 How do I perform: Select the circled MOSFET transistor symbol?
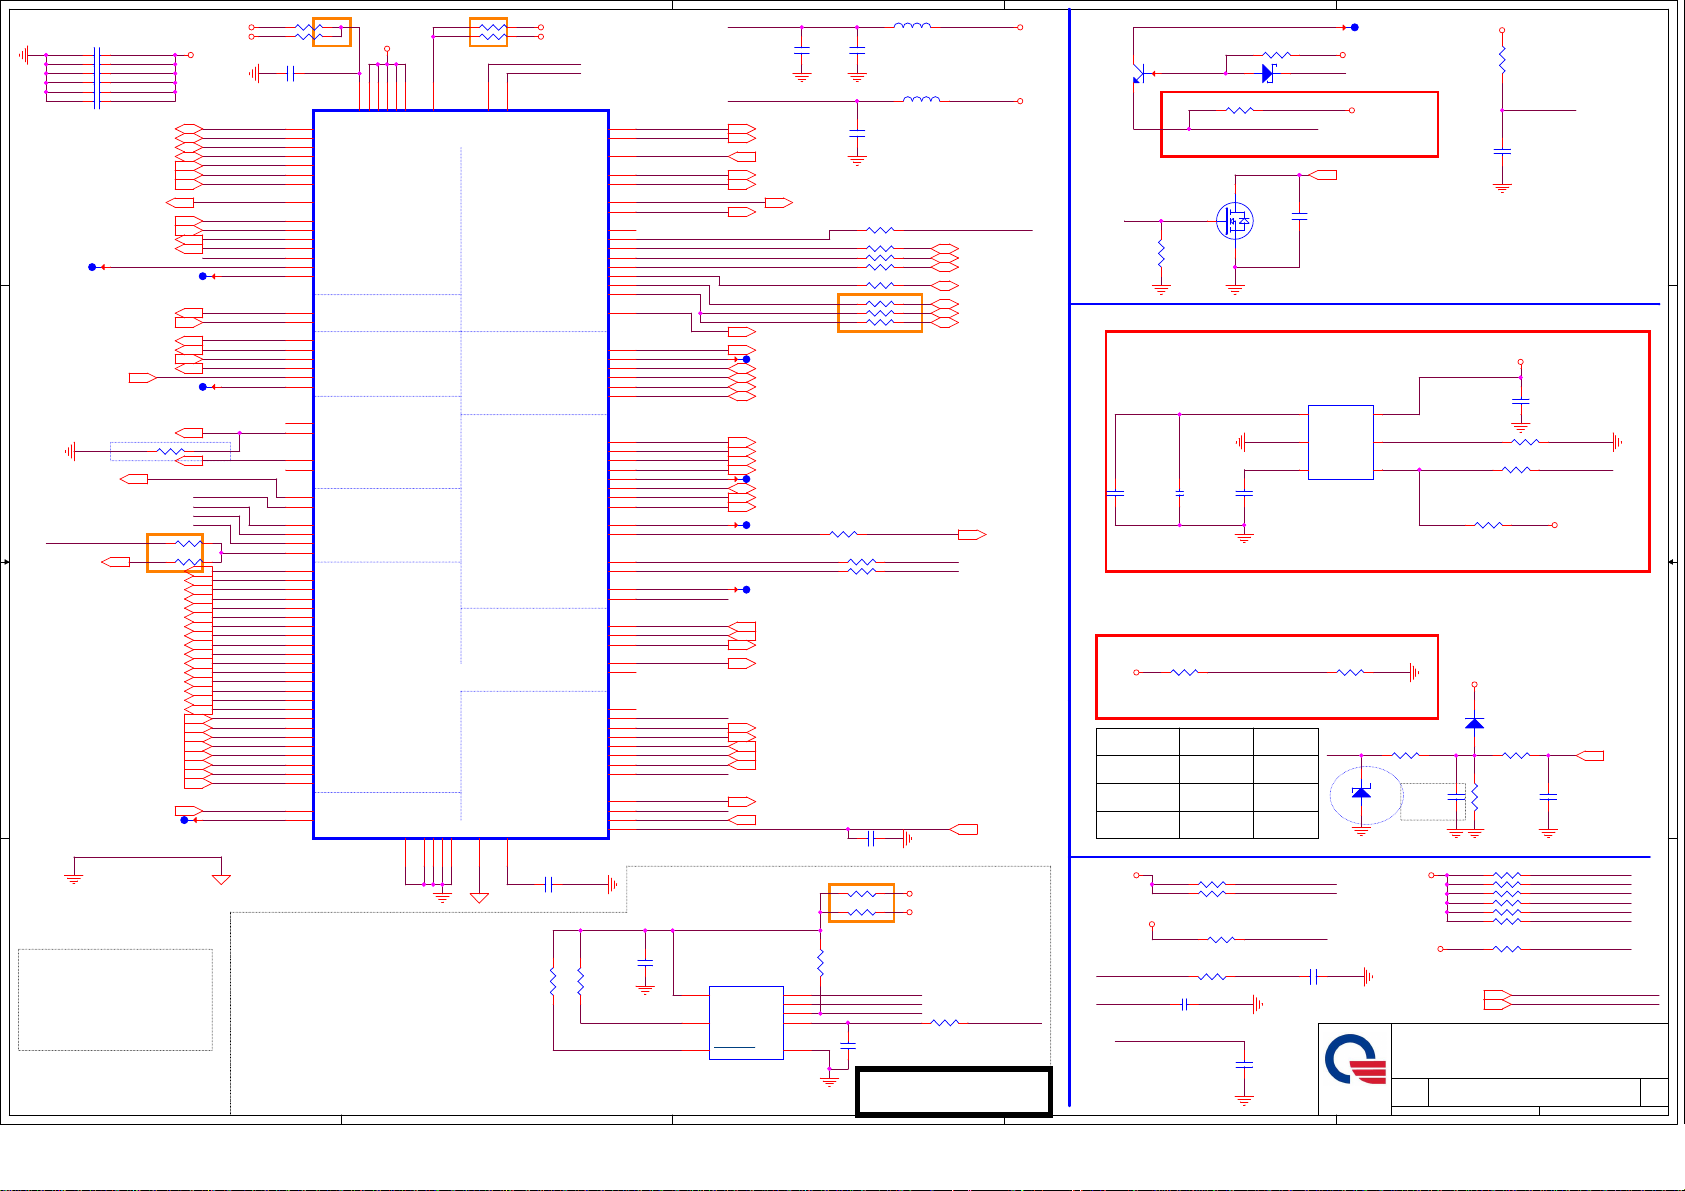tap(1235, 221)
